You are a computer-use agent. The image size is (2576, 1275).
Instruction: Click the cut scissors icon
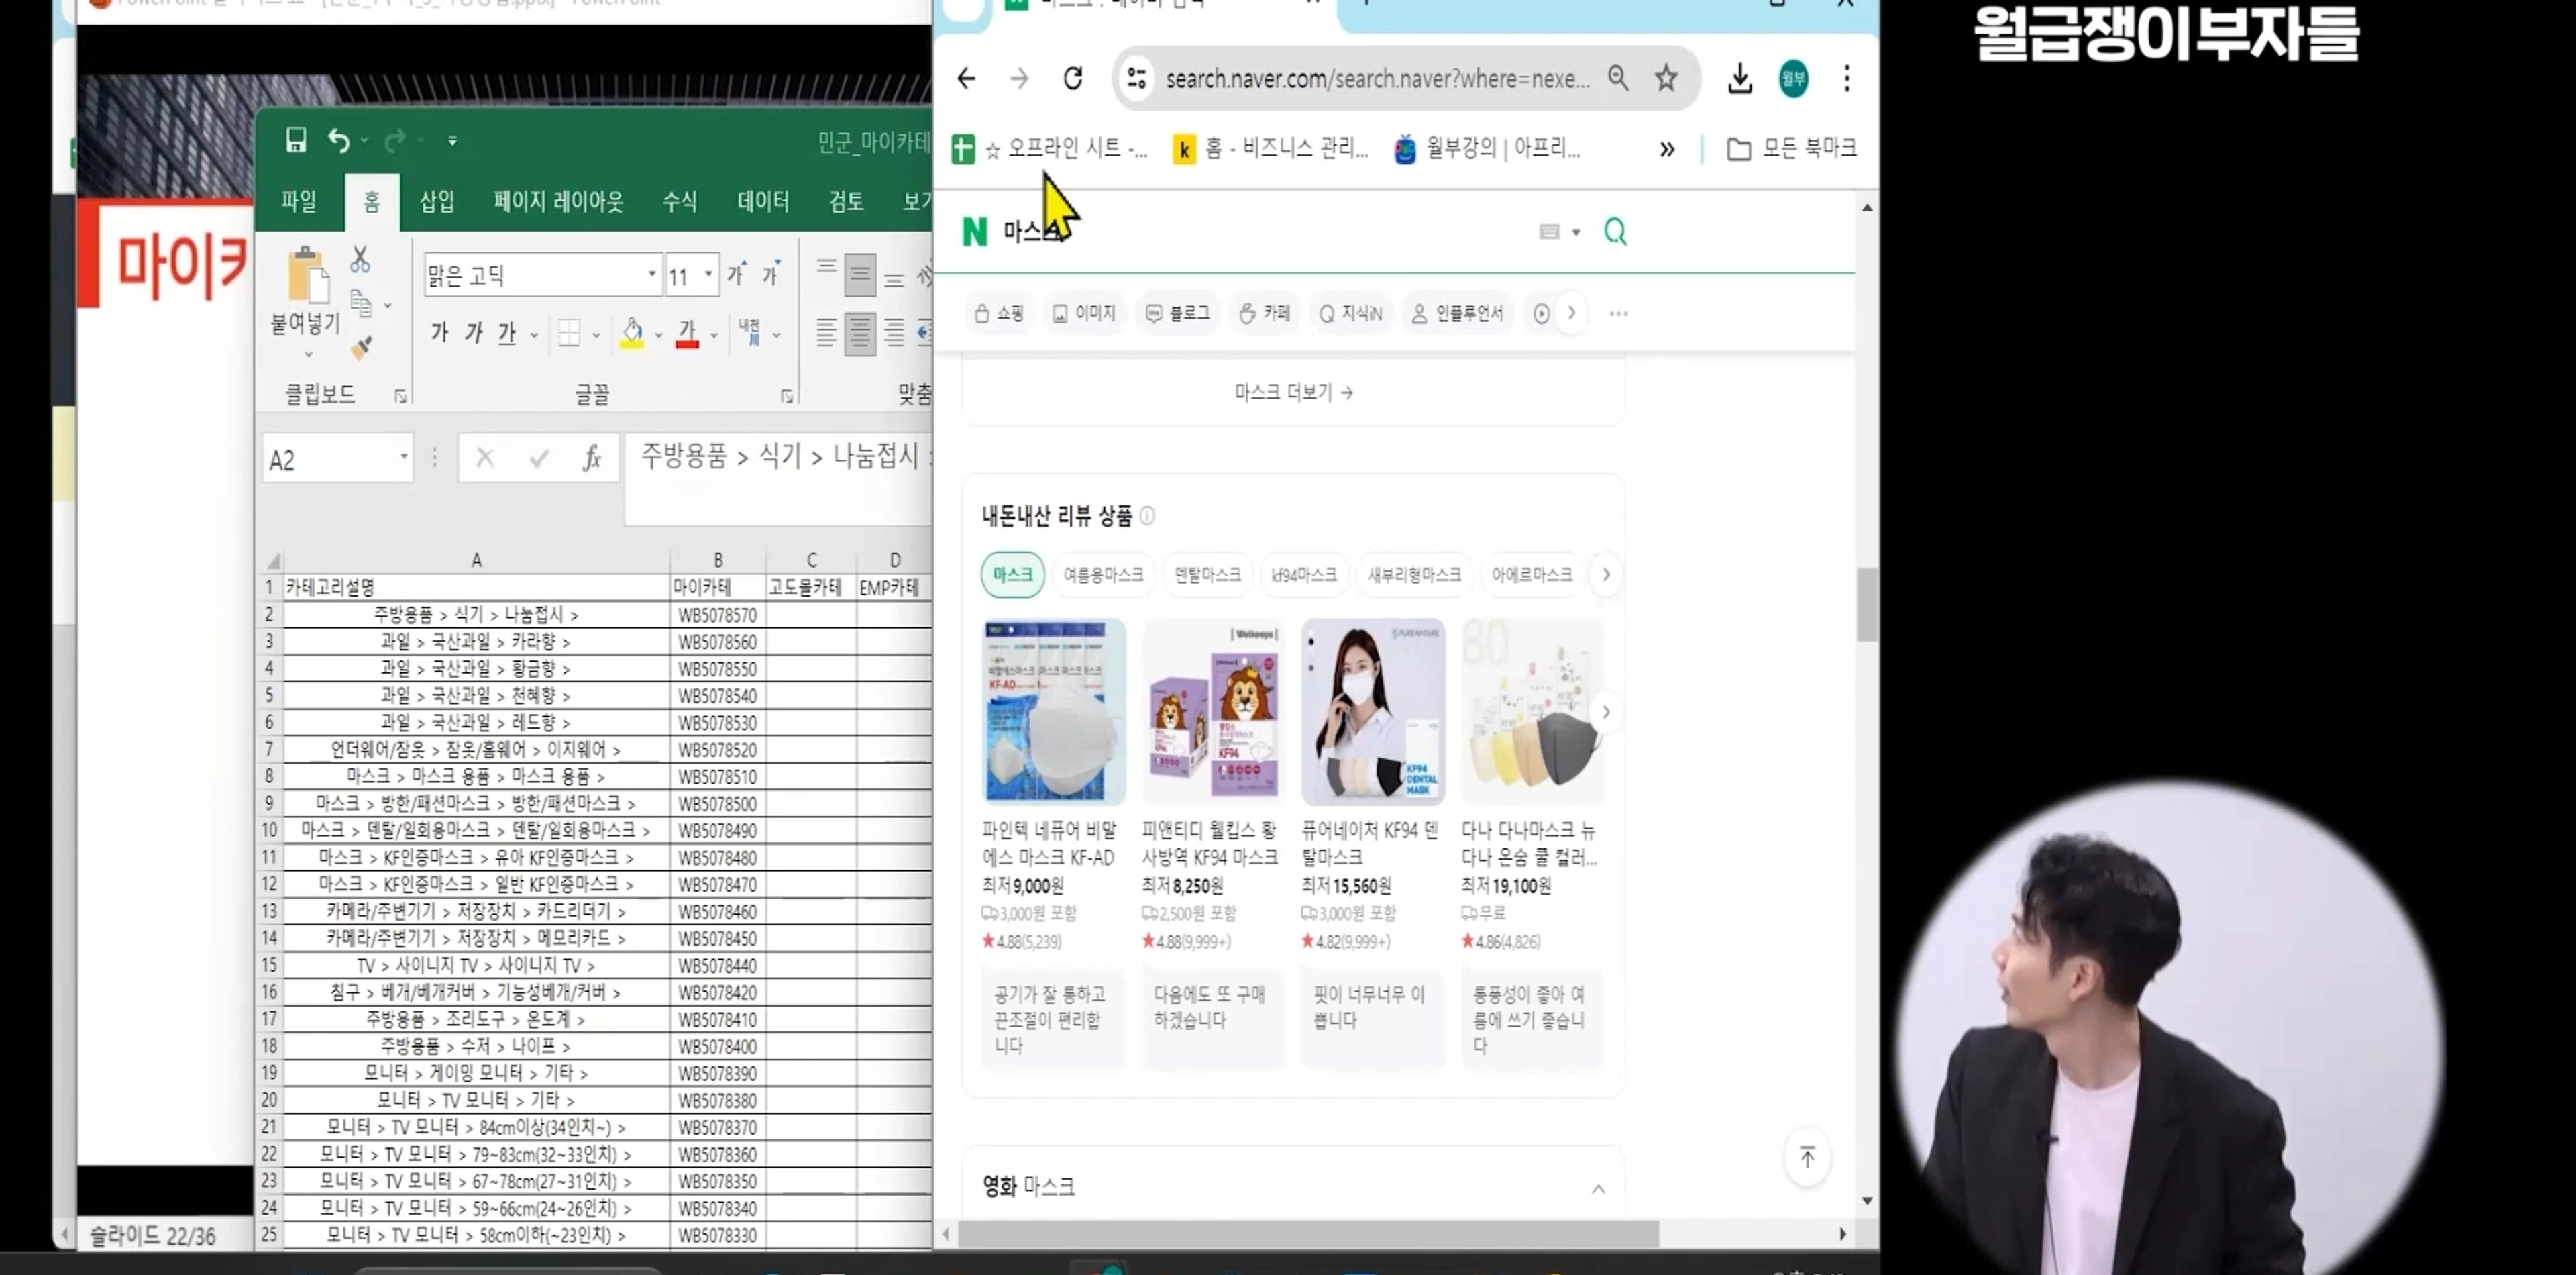click(360, 259)
